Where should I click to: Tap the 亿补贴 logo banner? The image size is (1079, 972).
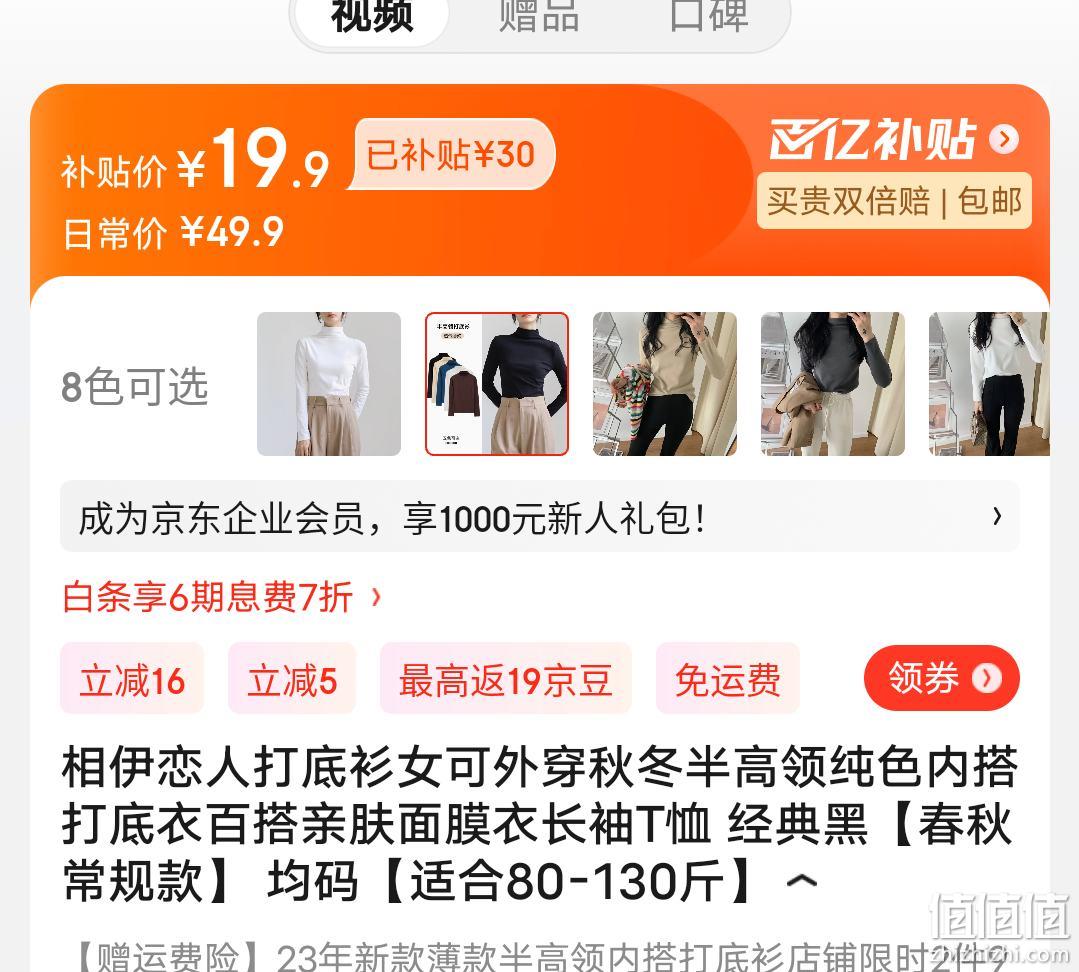pos(873,139)
